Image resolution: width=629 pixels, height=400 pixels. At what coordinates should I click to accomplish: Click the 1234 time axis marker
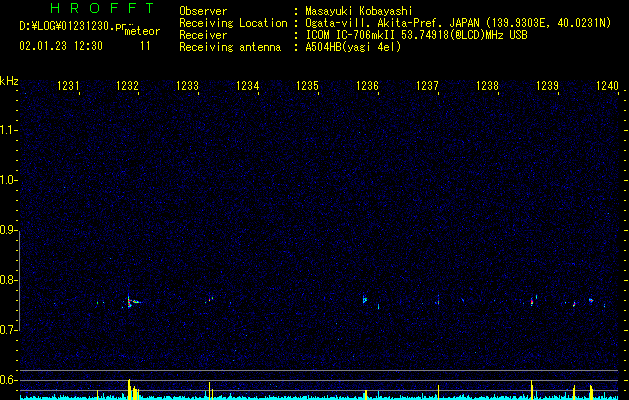click(x=248, y=86)
